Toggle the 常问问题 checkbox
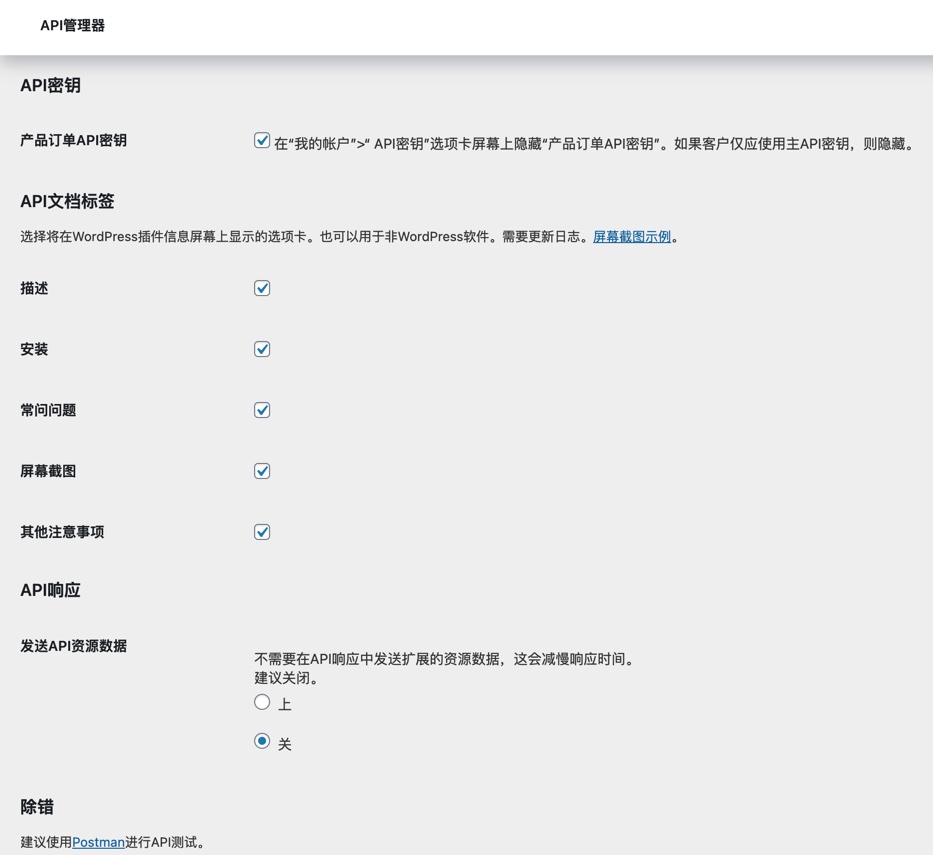Screen dimensions: 933x855 (262, 410)
